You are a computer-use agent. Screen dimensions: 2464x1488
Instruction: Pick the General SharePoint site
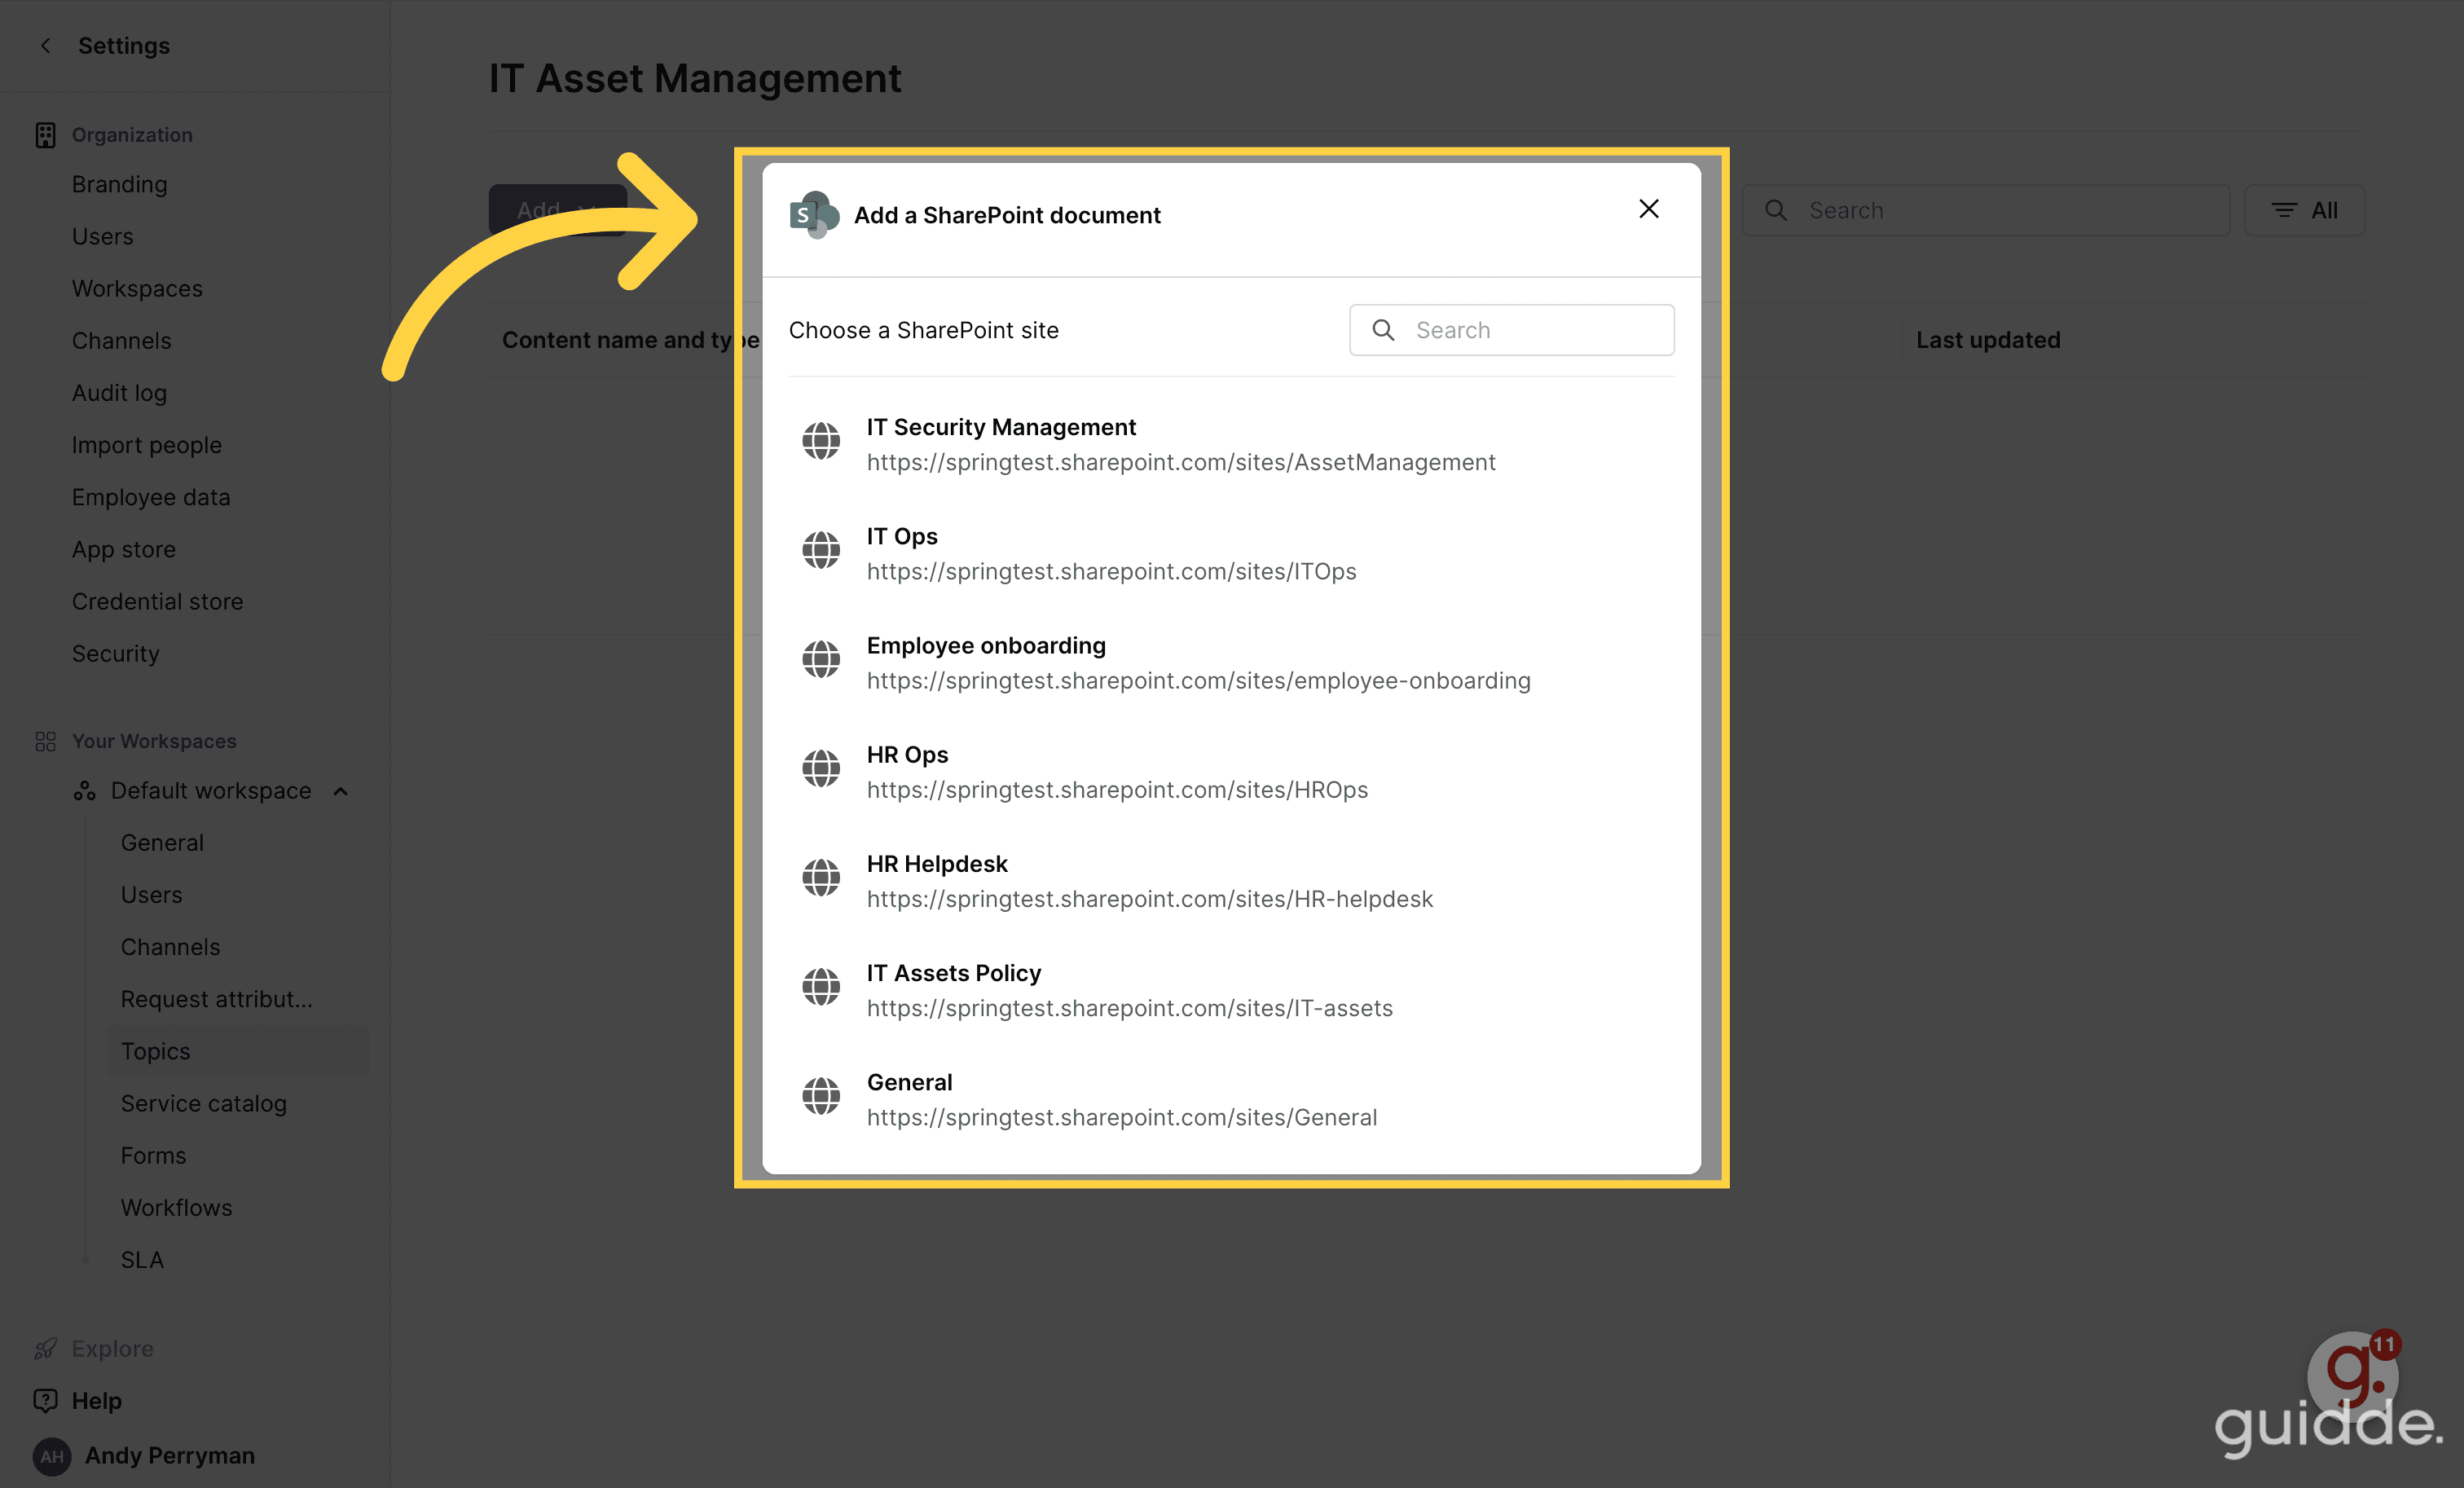point(1231,1099)
